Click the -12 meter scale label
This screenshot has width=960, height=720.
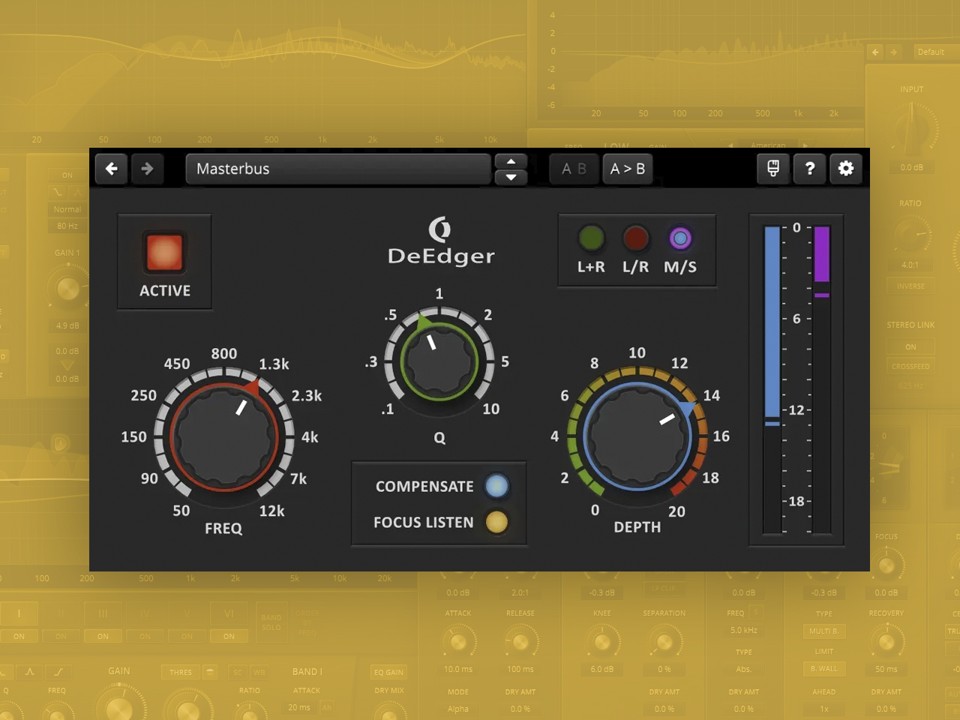(x=796, y=410)
